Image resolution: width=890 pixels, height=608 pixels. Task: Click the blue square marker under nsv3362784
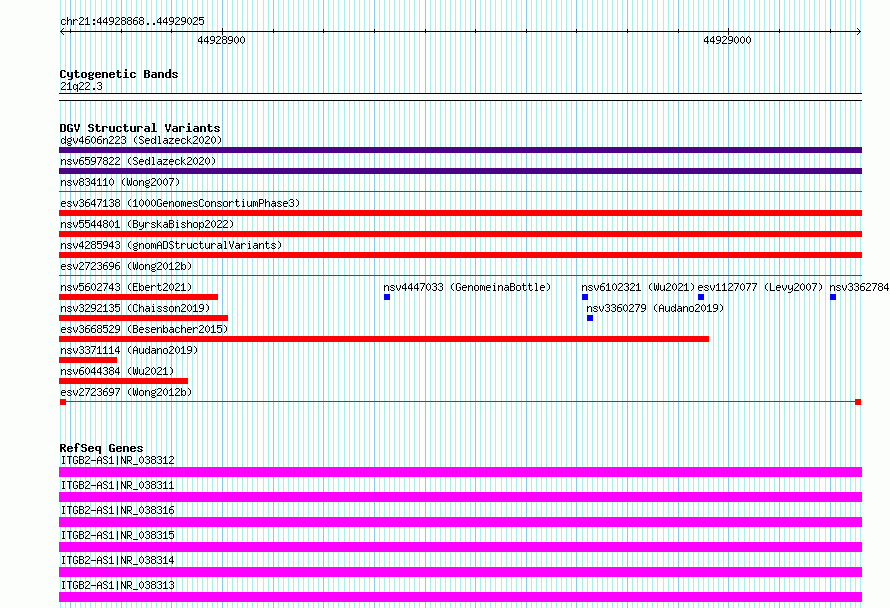833,297
